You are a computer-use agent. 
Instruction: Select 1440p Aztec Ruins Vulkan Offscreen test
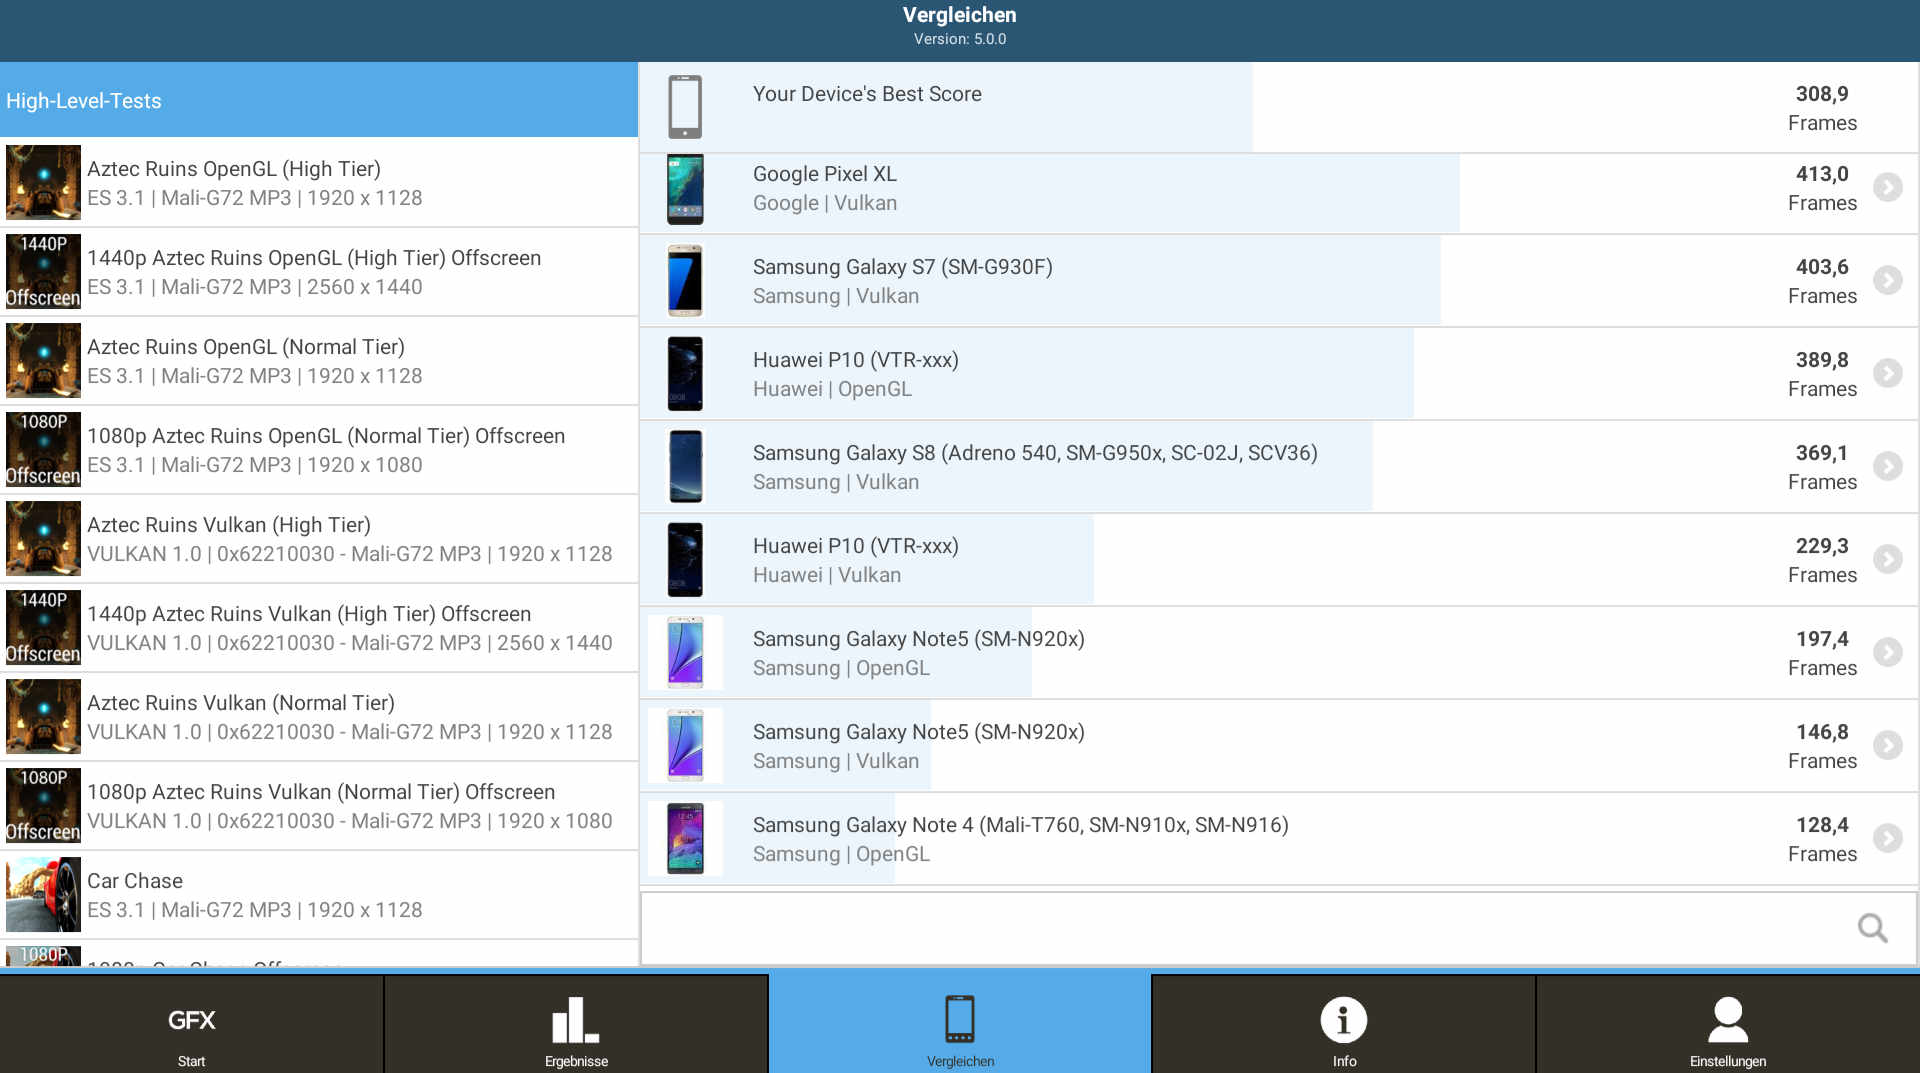319,628
